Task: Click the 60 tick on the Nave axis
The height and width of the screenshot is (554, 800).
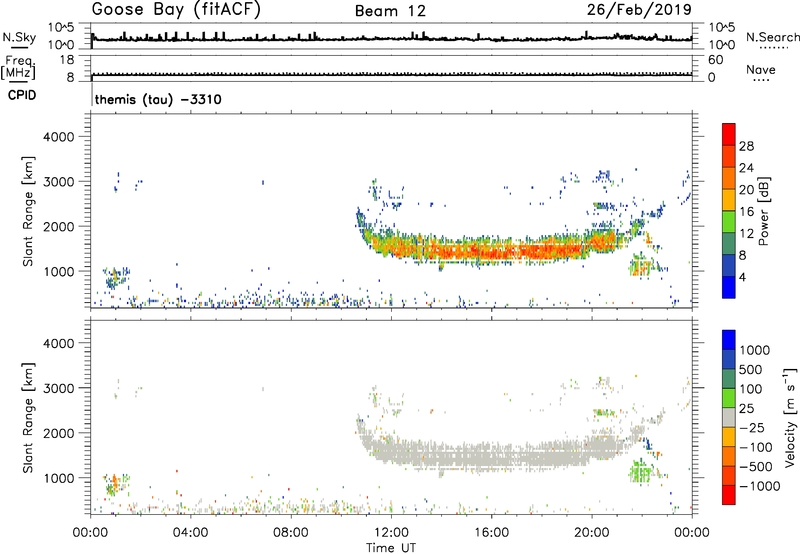Action: pos(715,60)
